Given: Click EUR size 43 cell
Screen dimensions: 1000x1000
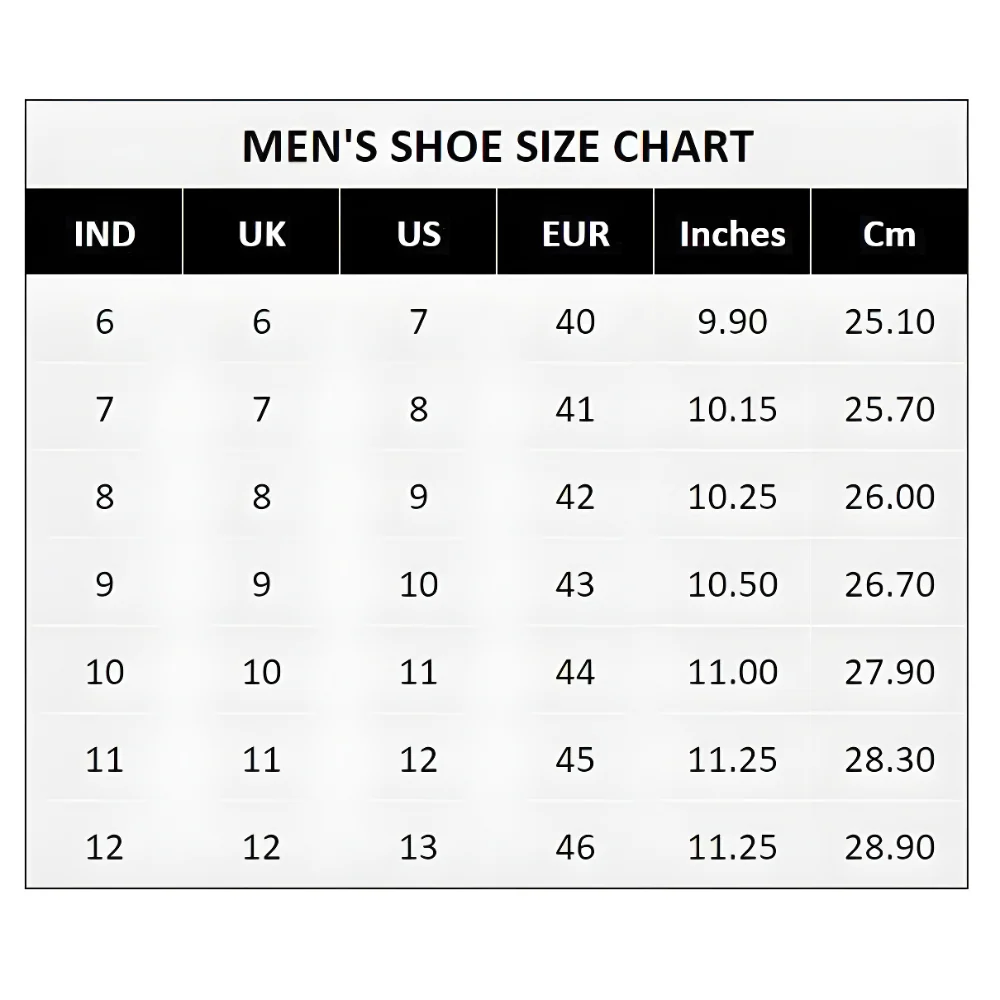Looking at the screenshot, I should point(575,584).
